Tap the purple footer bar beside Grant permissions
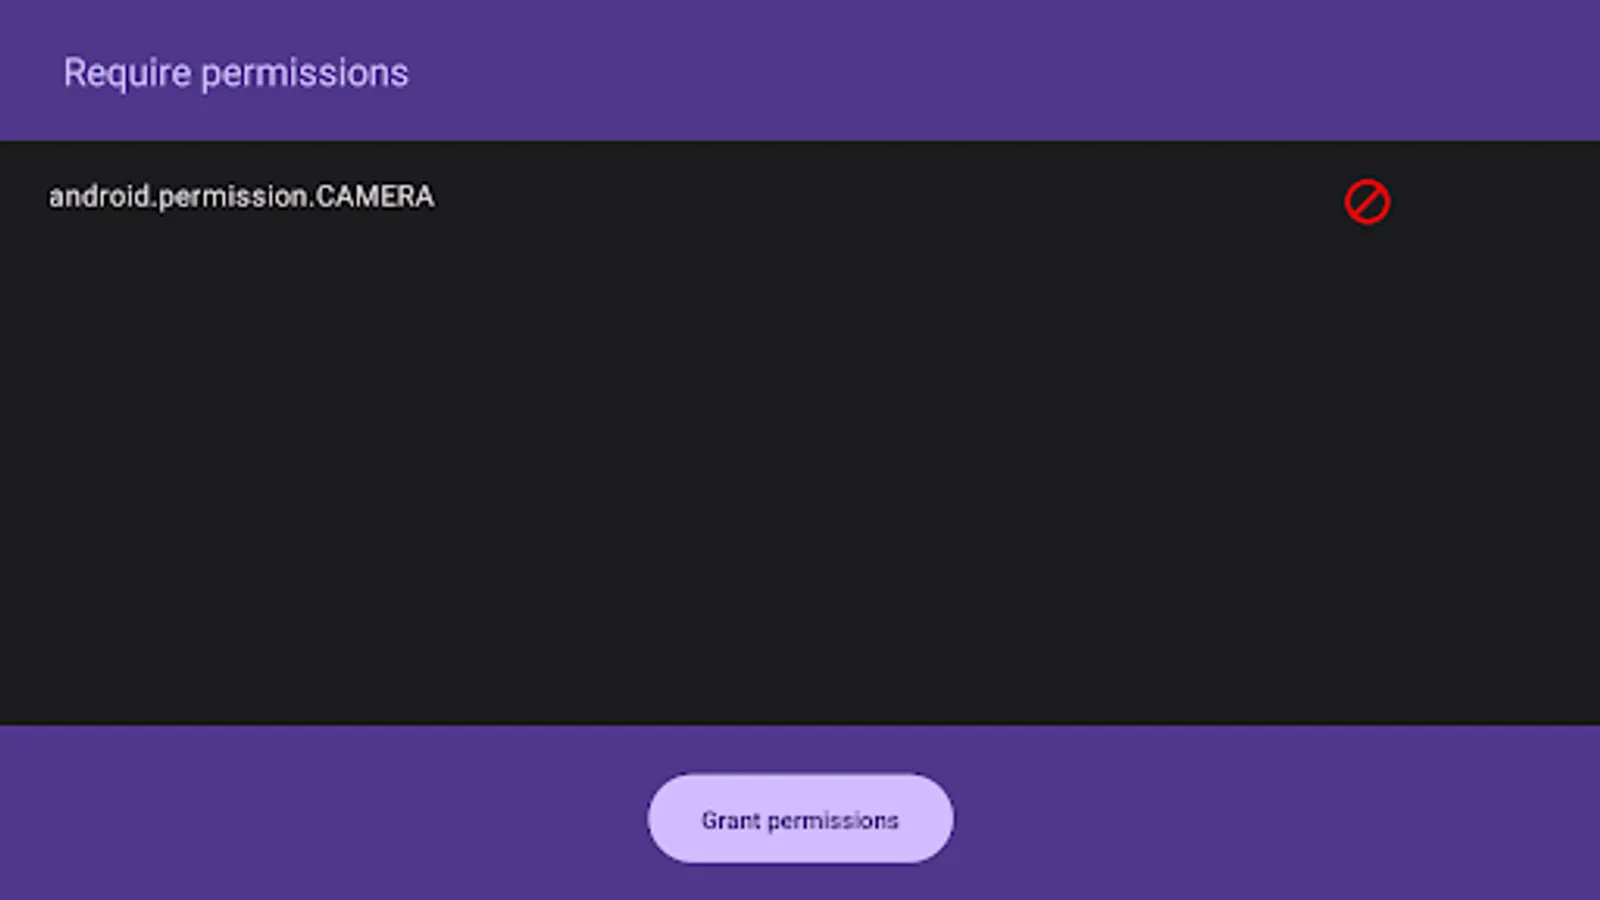This screenshot has width=1600, height=900. click(1250, 815)
